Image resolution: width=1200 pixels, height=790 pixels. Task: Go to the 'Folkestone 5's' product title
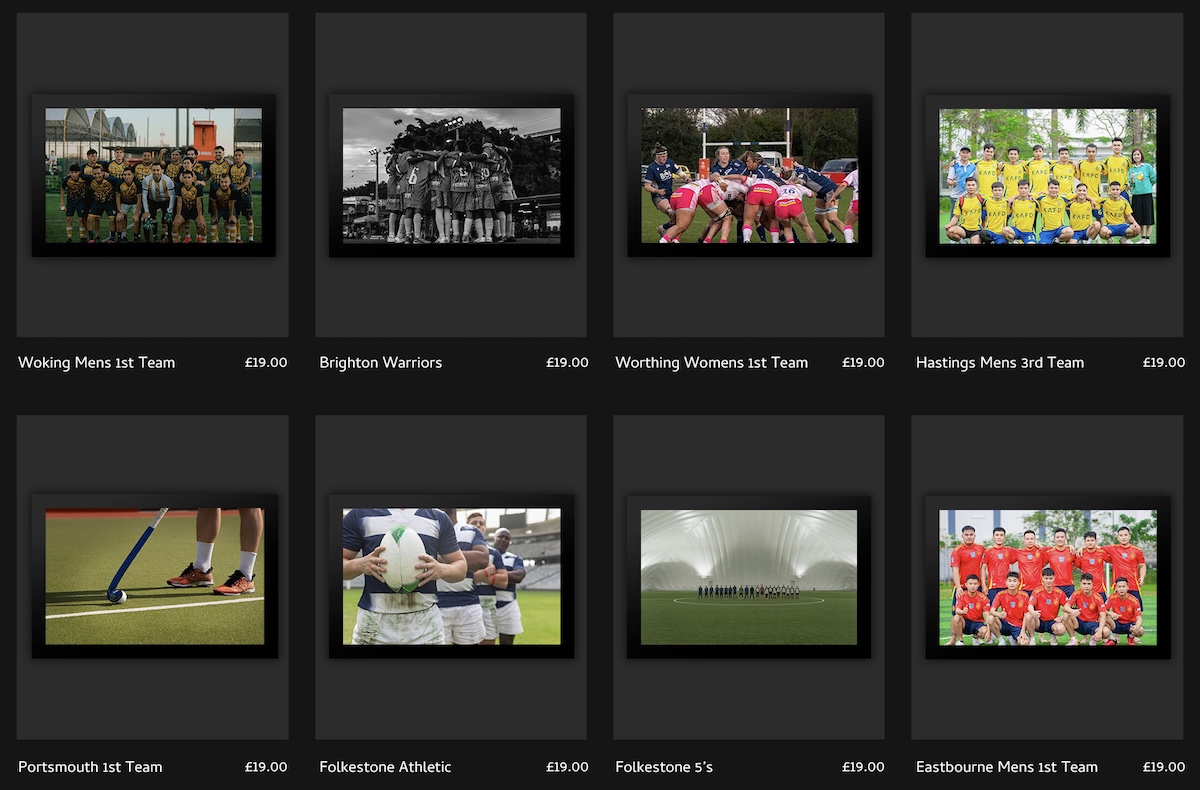(x=664, y=767)
